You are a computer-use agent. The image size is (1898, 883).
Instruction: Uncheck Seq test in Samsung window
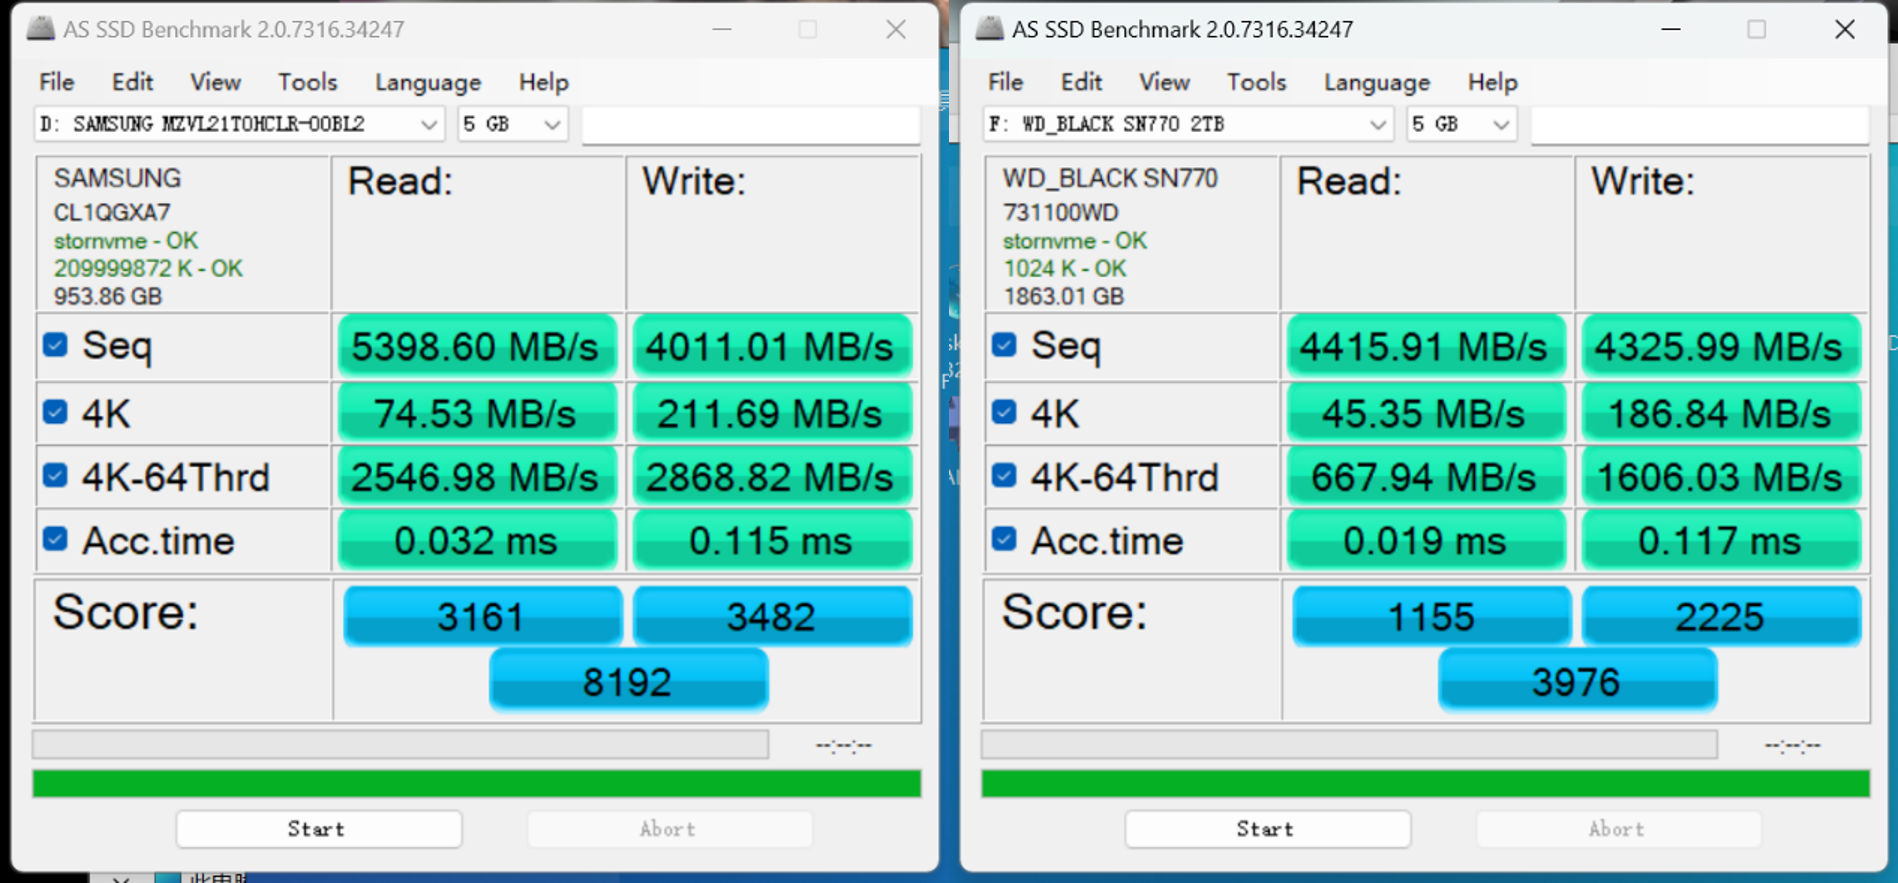tap(55, 345)
